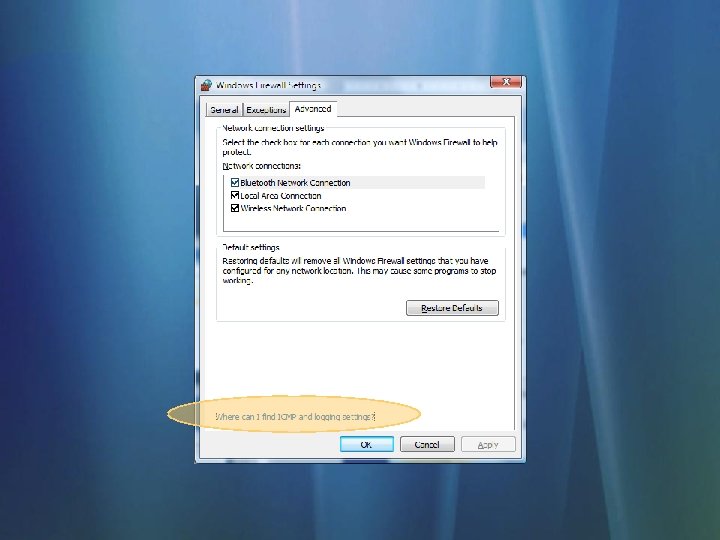Viewport: 720px width, 540px height.
Task: Close the Windows Firewall Settings dialog
Action: tap(506, 82)
